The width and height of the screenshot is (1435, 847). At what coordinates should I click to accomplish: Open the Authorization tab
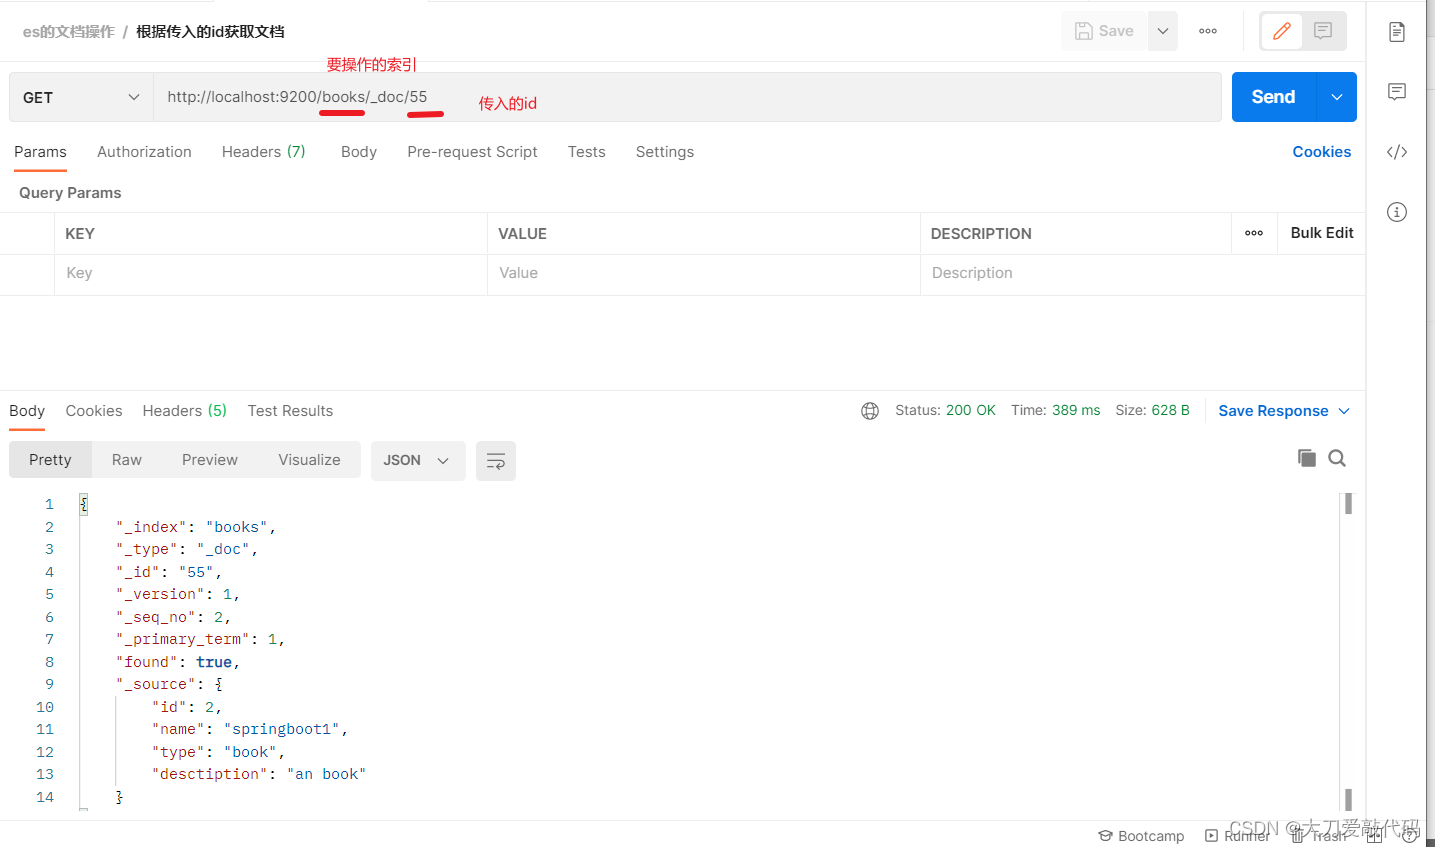(x=144, y=152)
